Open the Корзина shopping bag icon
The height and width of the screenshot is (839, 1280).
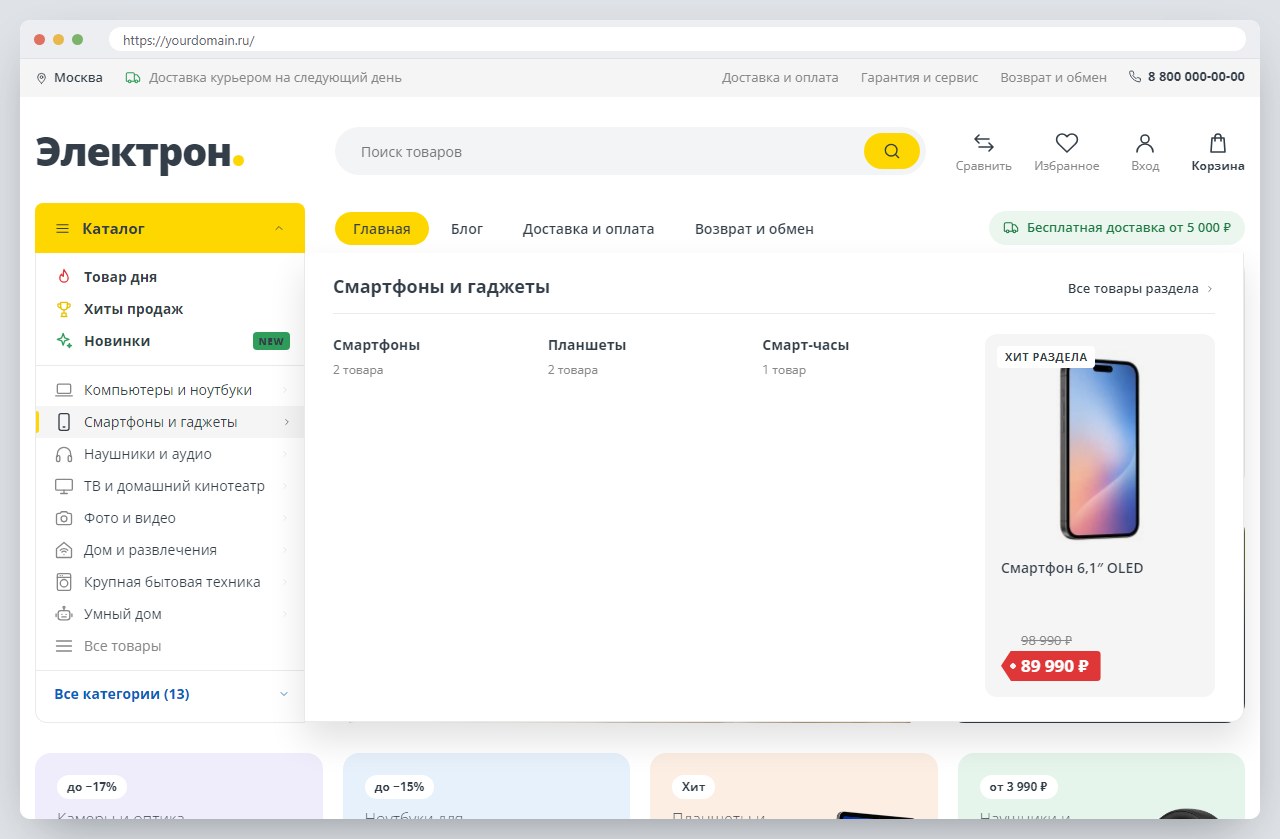[1218, 143]
